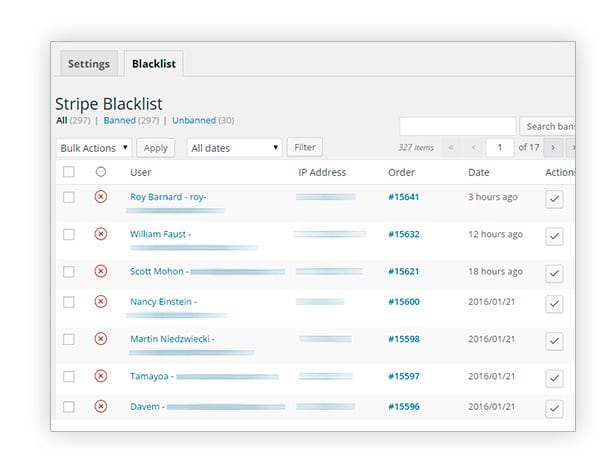Click the red banned icon for Davem
The image size is (600, 475).
[x=101, y=406]
